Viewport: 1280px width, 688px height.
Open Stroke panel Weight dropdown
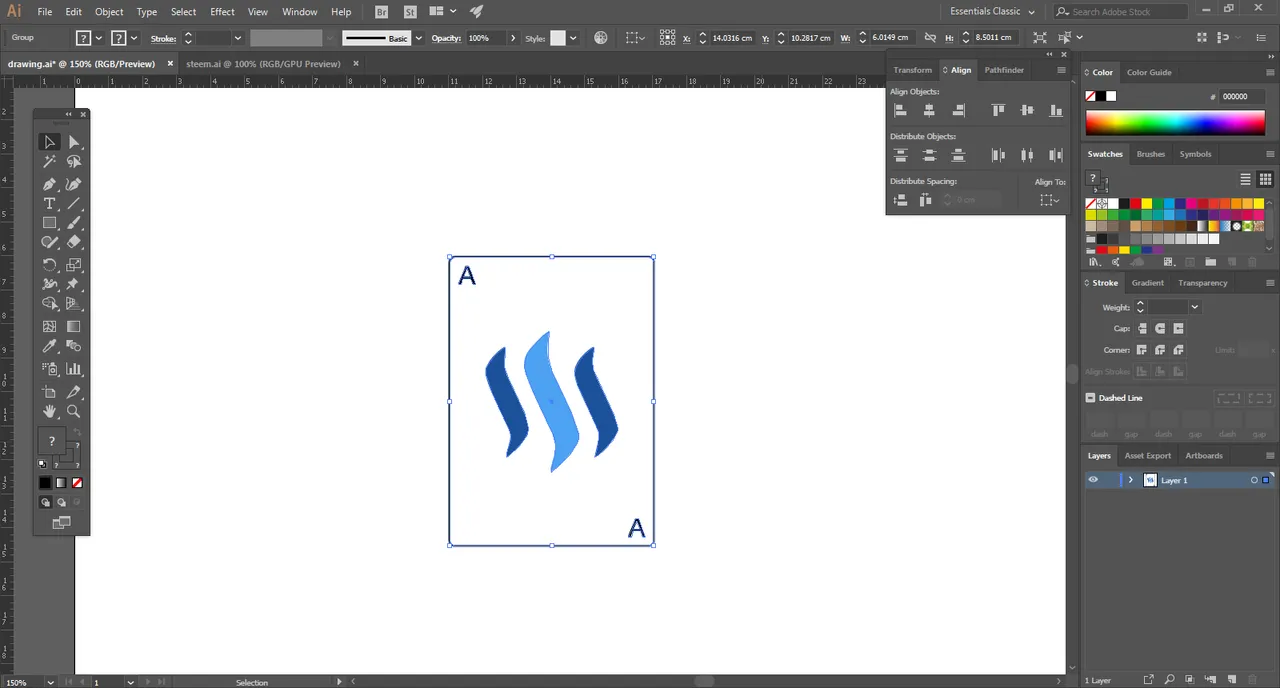(x=1194, y=307)
